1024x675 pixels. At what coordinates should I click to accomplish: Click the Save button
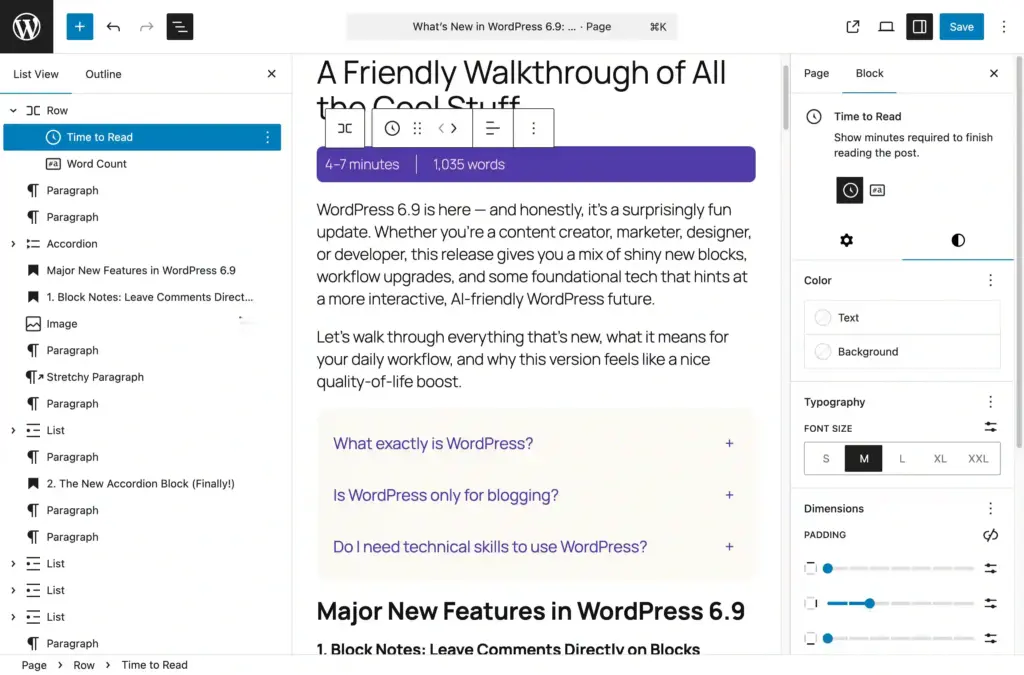pyautogui.click(x=961, y=27)
